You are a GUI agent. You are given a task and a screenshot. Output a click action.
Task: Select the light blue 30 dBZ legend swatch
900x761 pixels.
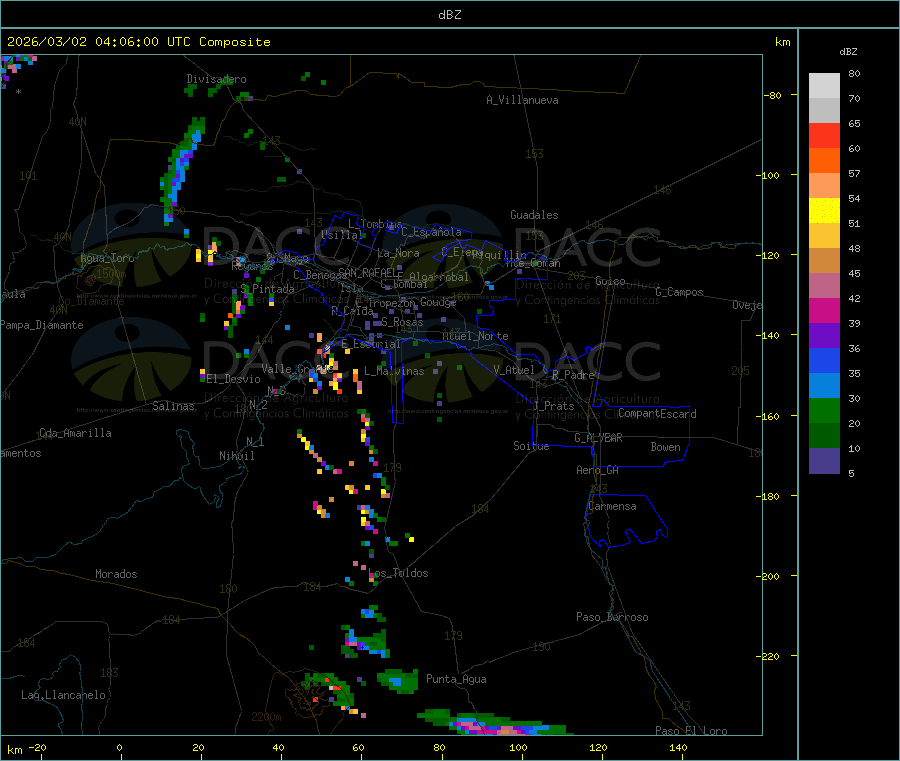pyautogui.click(x=824, y=386)
